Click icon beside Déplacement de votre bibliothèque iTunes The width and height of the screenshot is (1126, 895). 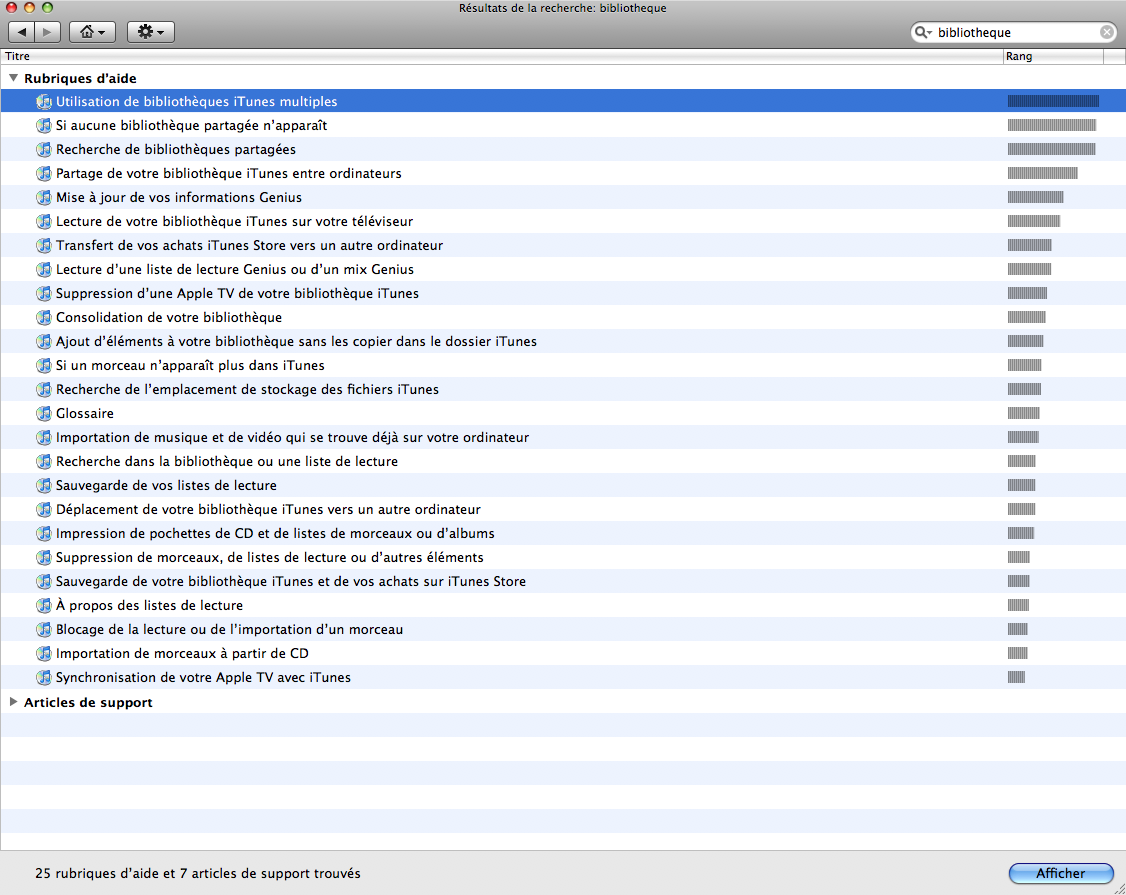coord(44,509)
